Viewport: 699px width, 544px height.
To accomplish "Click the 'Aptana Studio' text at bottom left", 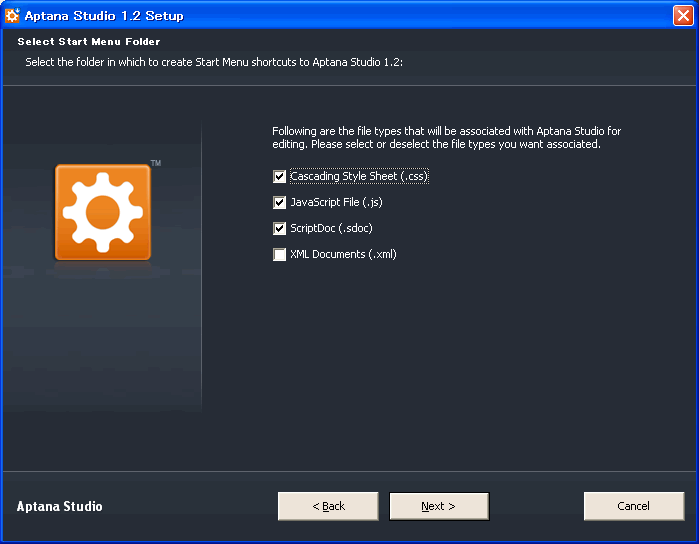I will pyautogui.click(x=59, y=507).
